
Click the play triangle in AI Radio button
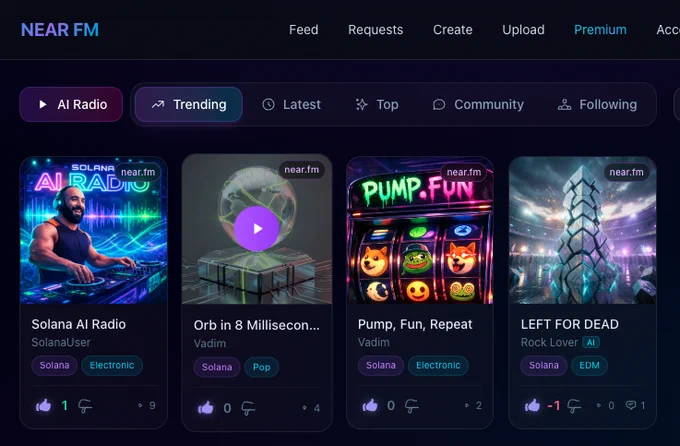click(x=42, y=105)
